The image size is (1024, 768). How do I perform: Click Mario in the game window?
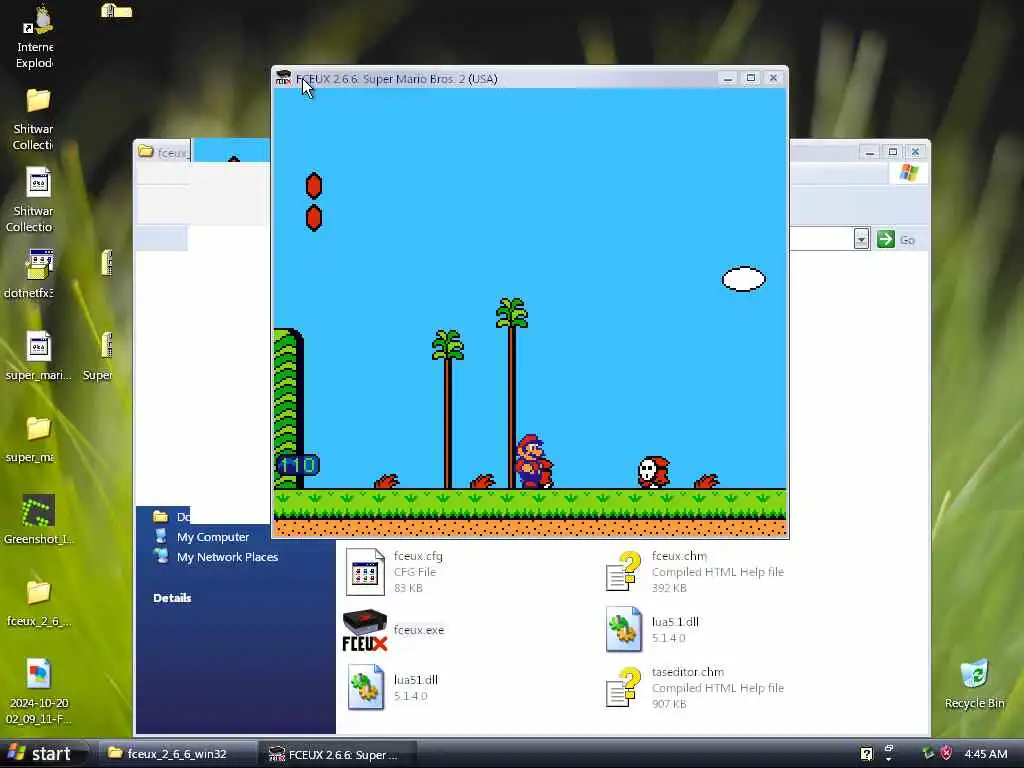[534, 462]
